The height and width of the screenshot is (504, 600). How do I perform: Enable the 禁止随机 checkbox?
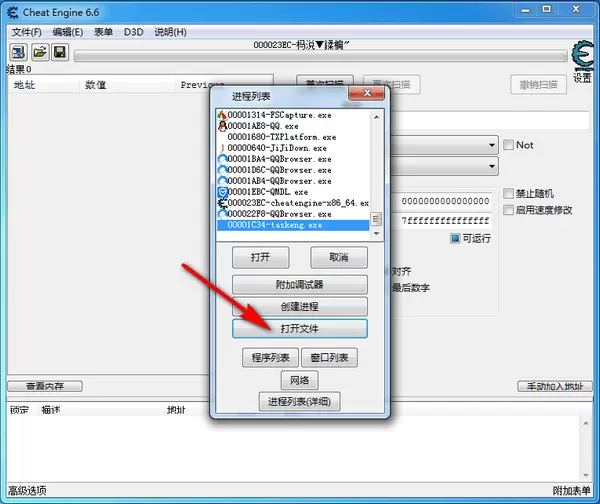click(x=508, y=194)
